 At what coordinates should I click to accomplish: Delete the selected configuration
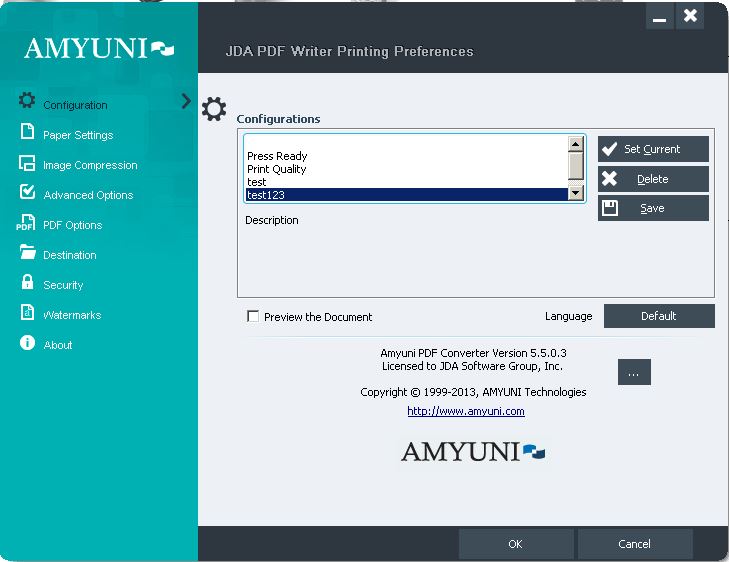pos(653,179)
